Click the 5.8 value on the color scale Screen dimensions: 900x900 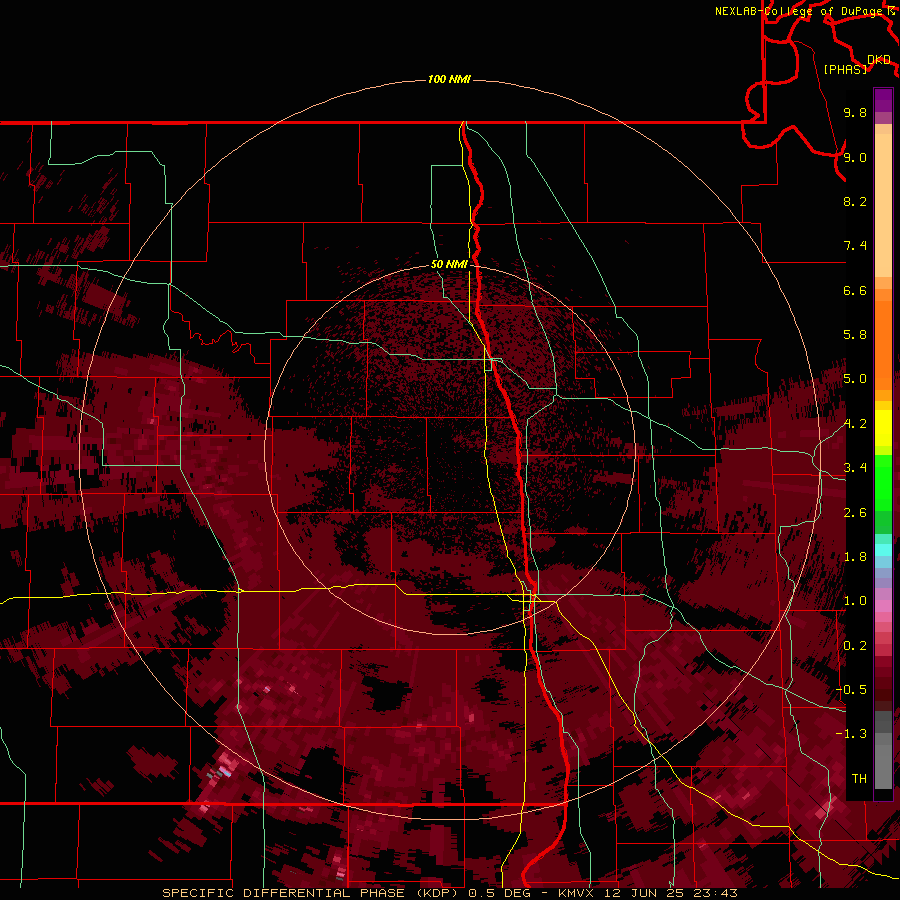pyautogui.click(x=855, y=335)
